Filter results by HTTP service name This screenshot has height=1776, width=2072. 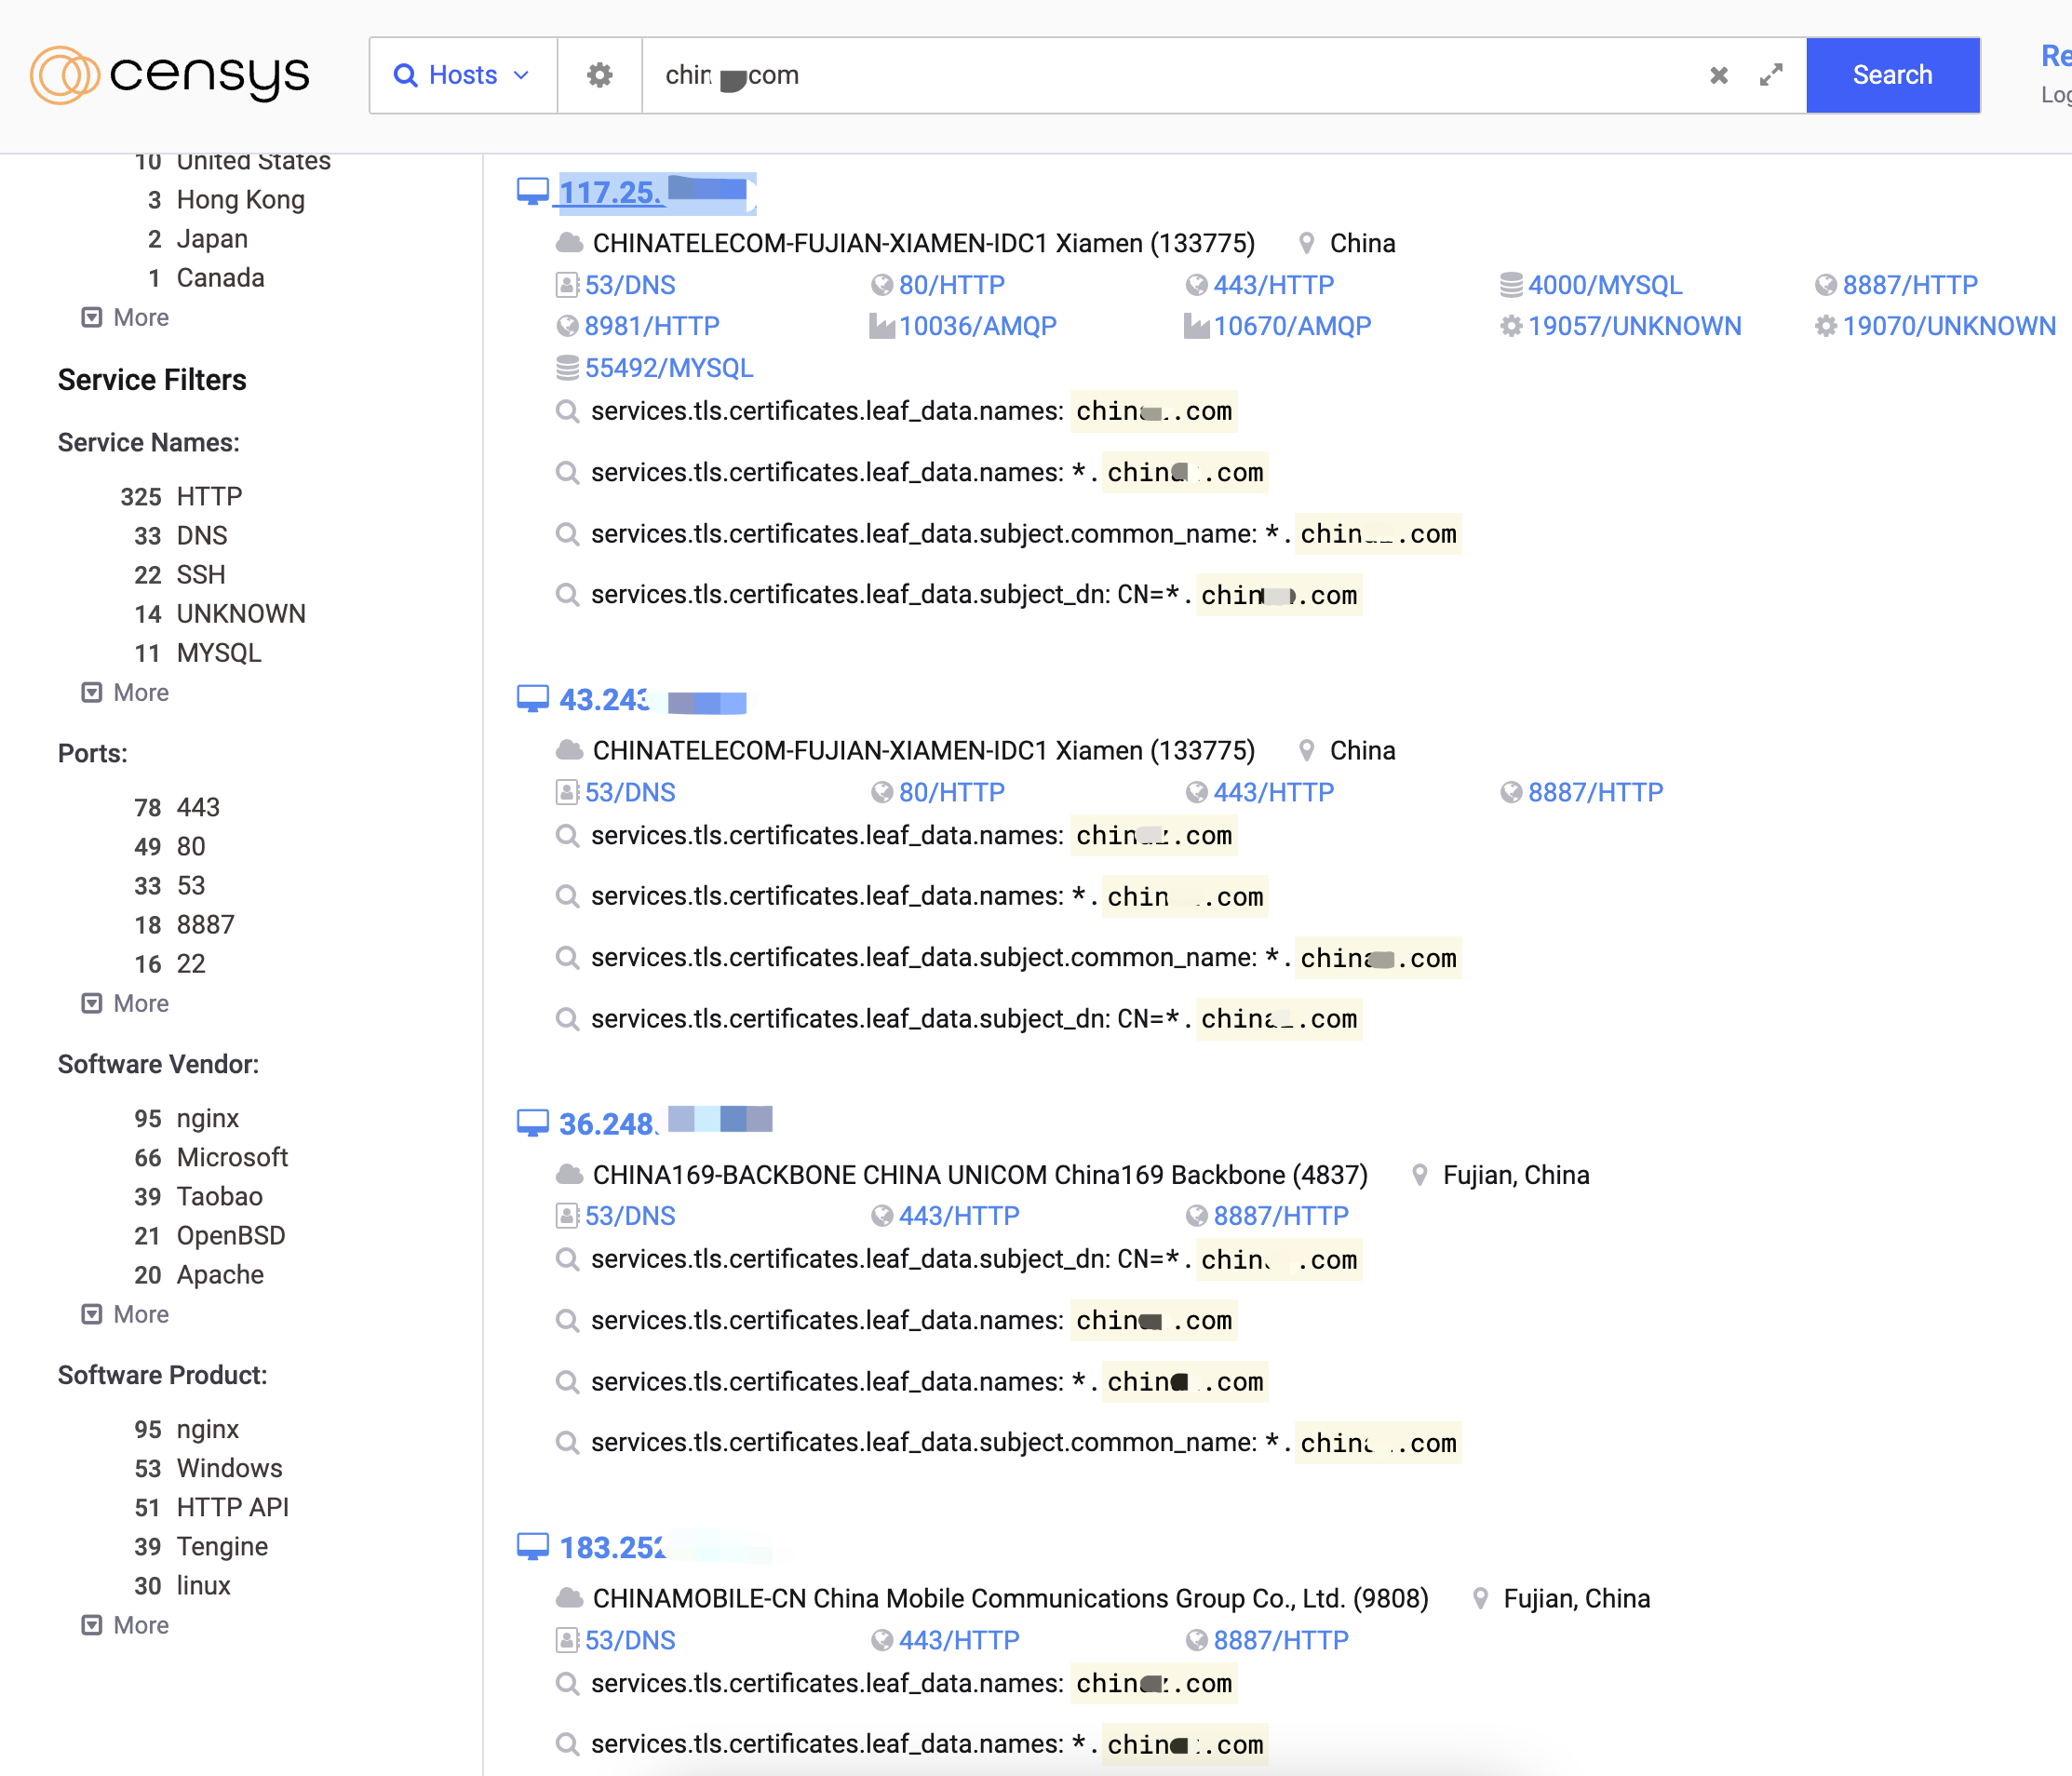click(x=209, y=496)
